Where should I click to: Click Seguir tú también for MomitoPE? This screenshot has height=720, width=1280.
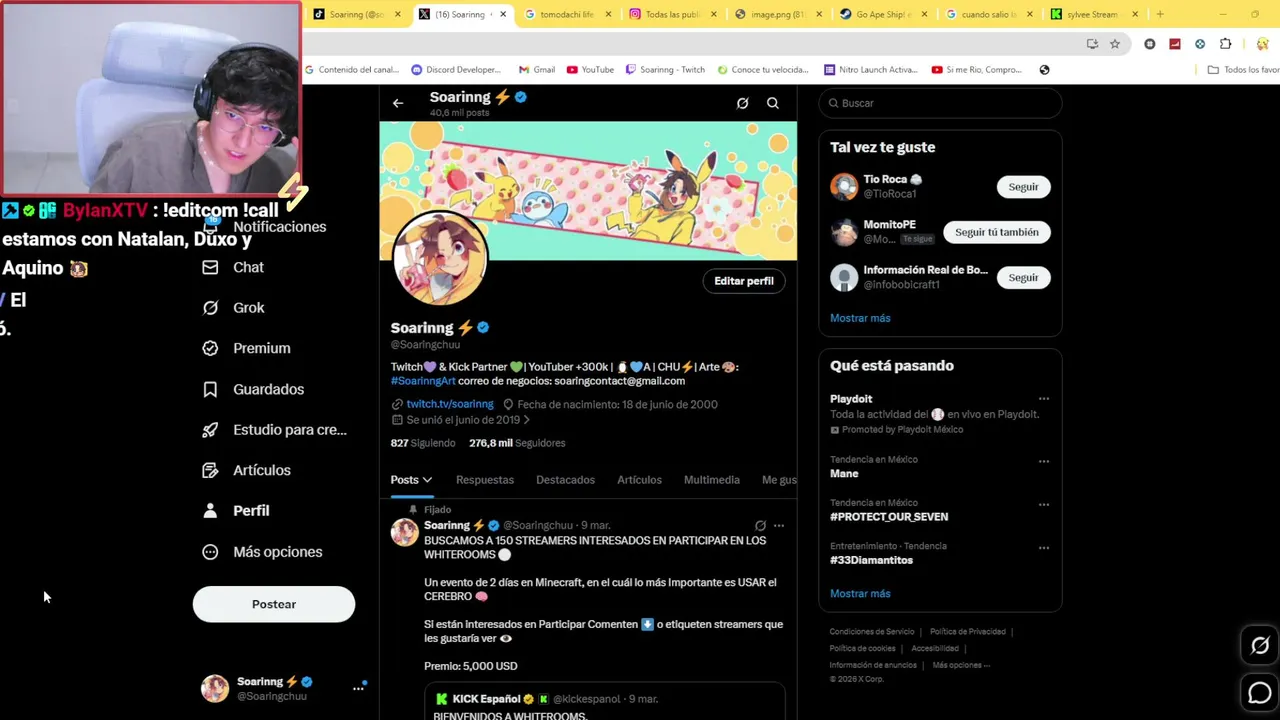[996, 232]
